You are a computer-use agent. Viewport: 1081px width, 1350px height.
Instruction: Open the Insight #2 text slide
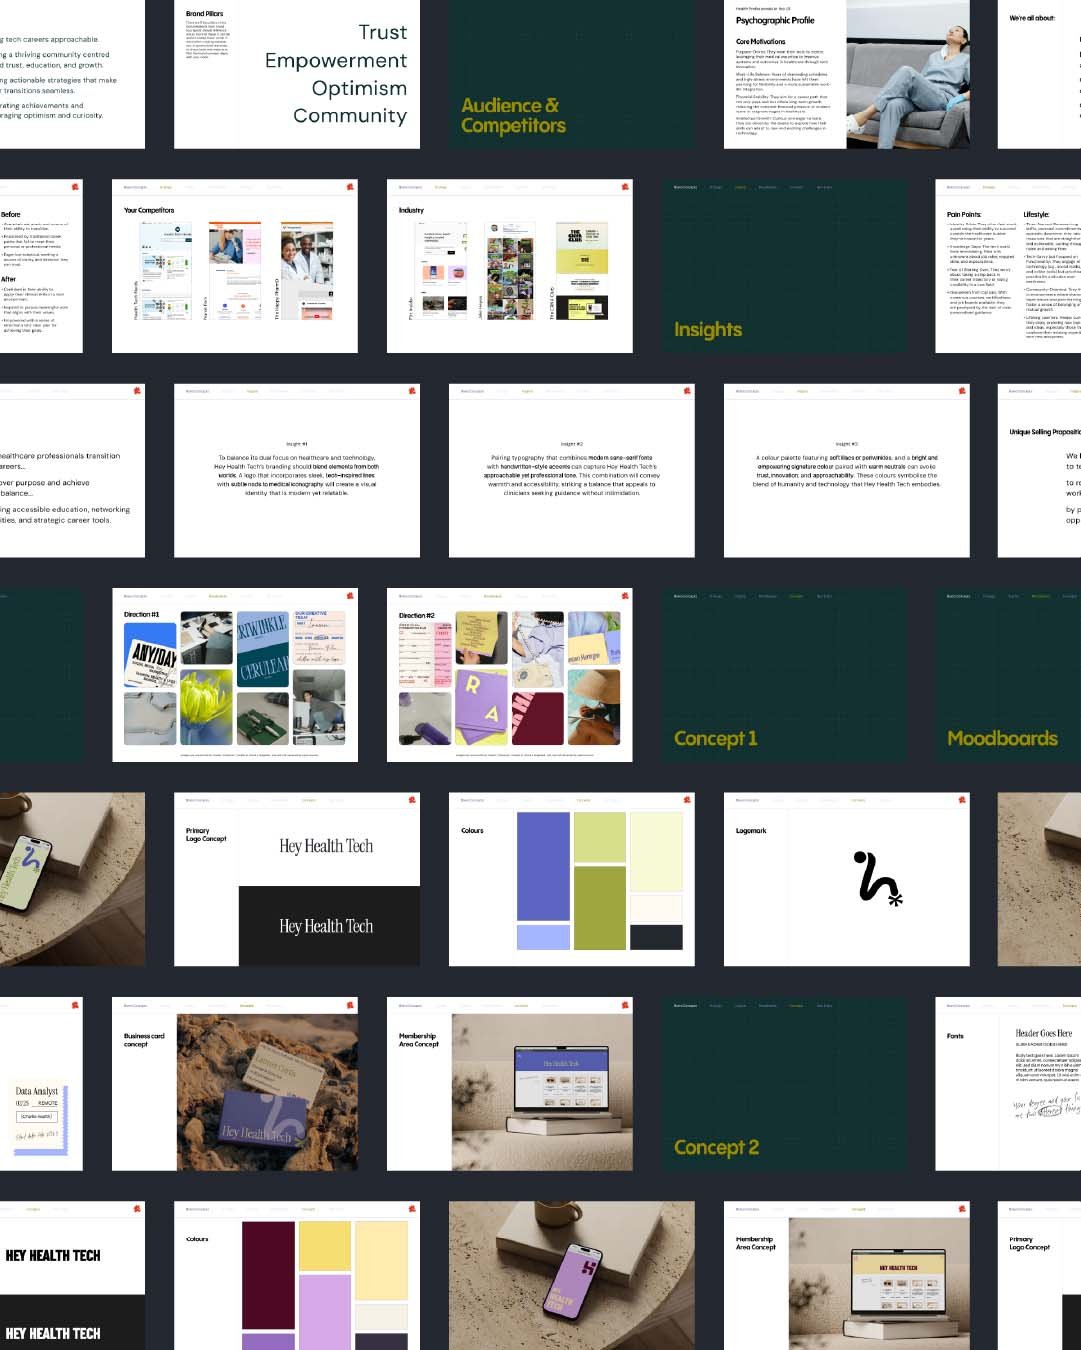(571, 471)
